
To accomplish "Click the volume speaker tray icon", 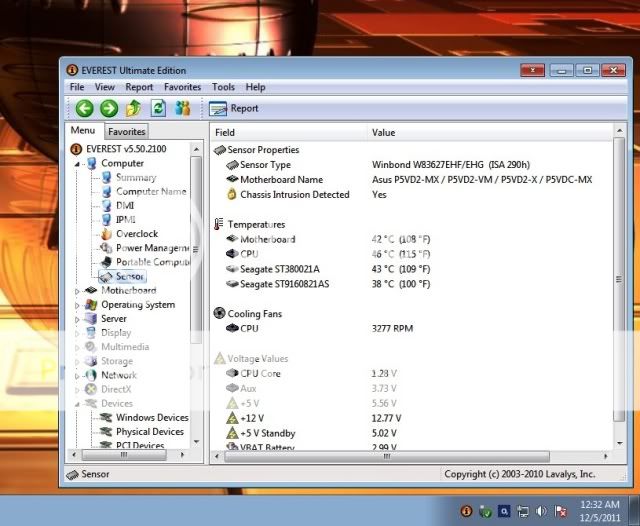I will pyautogui.click(x=541, y=511).
